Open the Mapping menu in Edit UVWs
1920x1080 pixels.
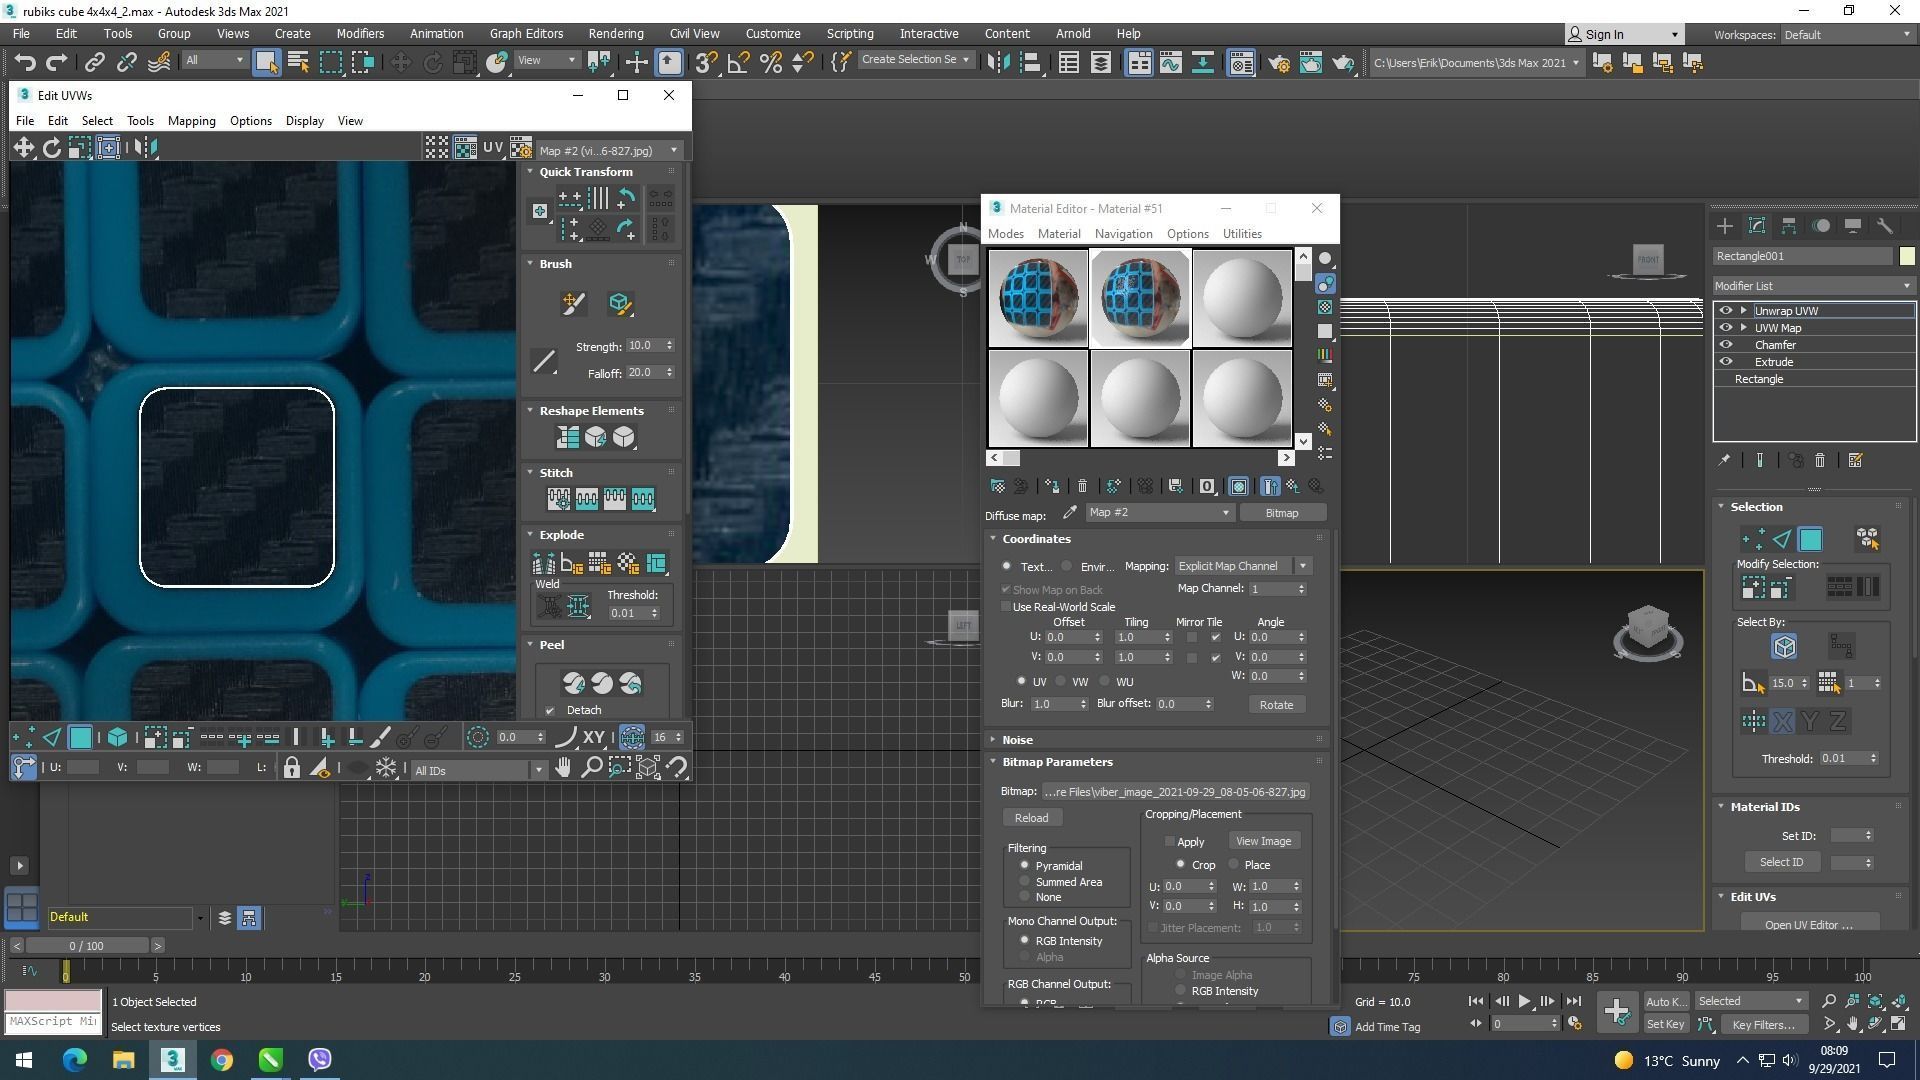point(191,121)
